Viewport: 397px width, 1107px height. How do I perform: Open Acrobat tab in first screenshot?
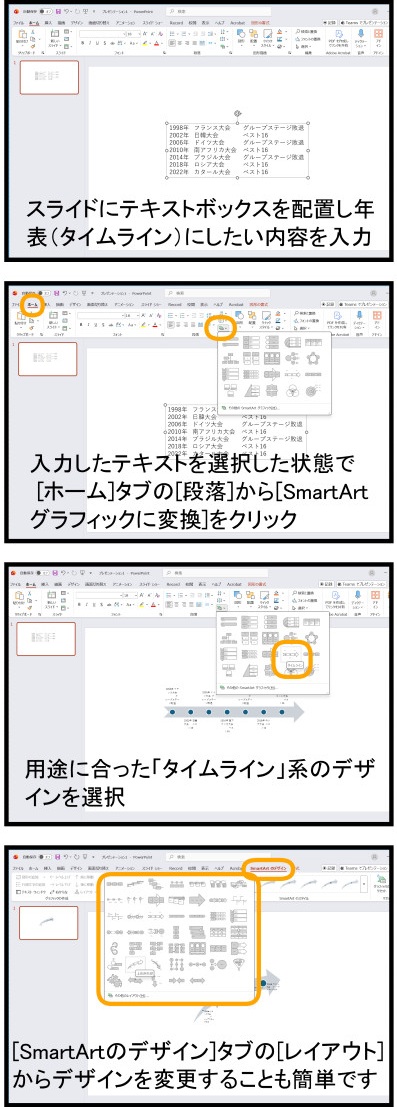pos(237,23)
